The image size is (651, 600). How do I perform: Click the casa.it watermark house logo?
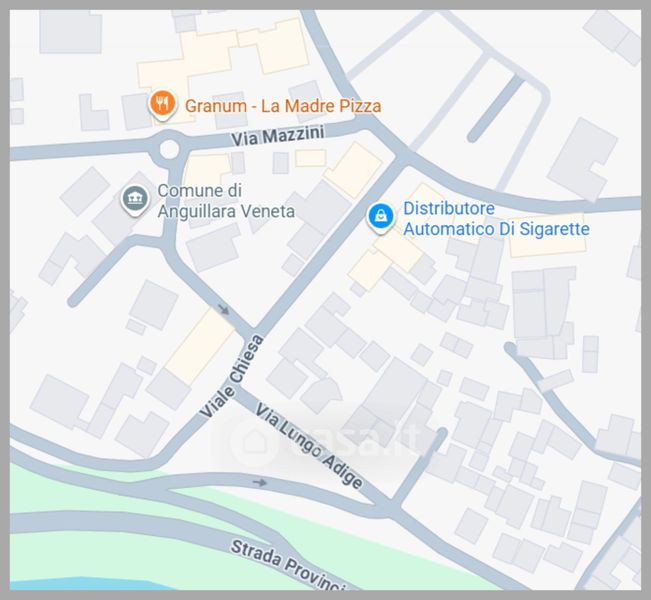point(254,443)
